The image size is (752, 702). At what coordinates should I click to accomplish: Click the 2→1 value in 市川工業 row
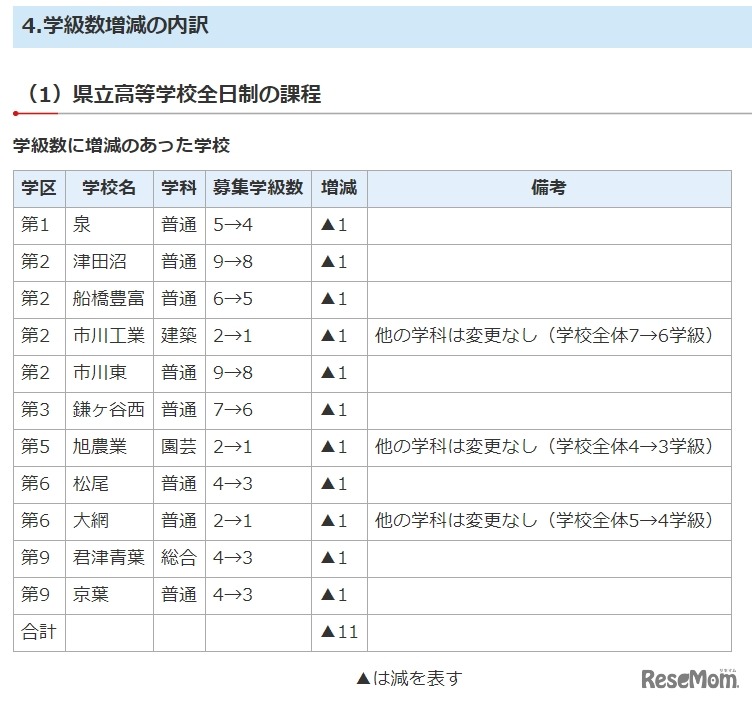233,336
